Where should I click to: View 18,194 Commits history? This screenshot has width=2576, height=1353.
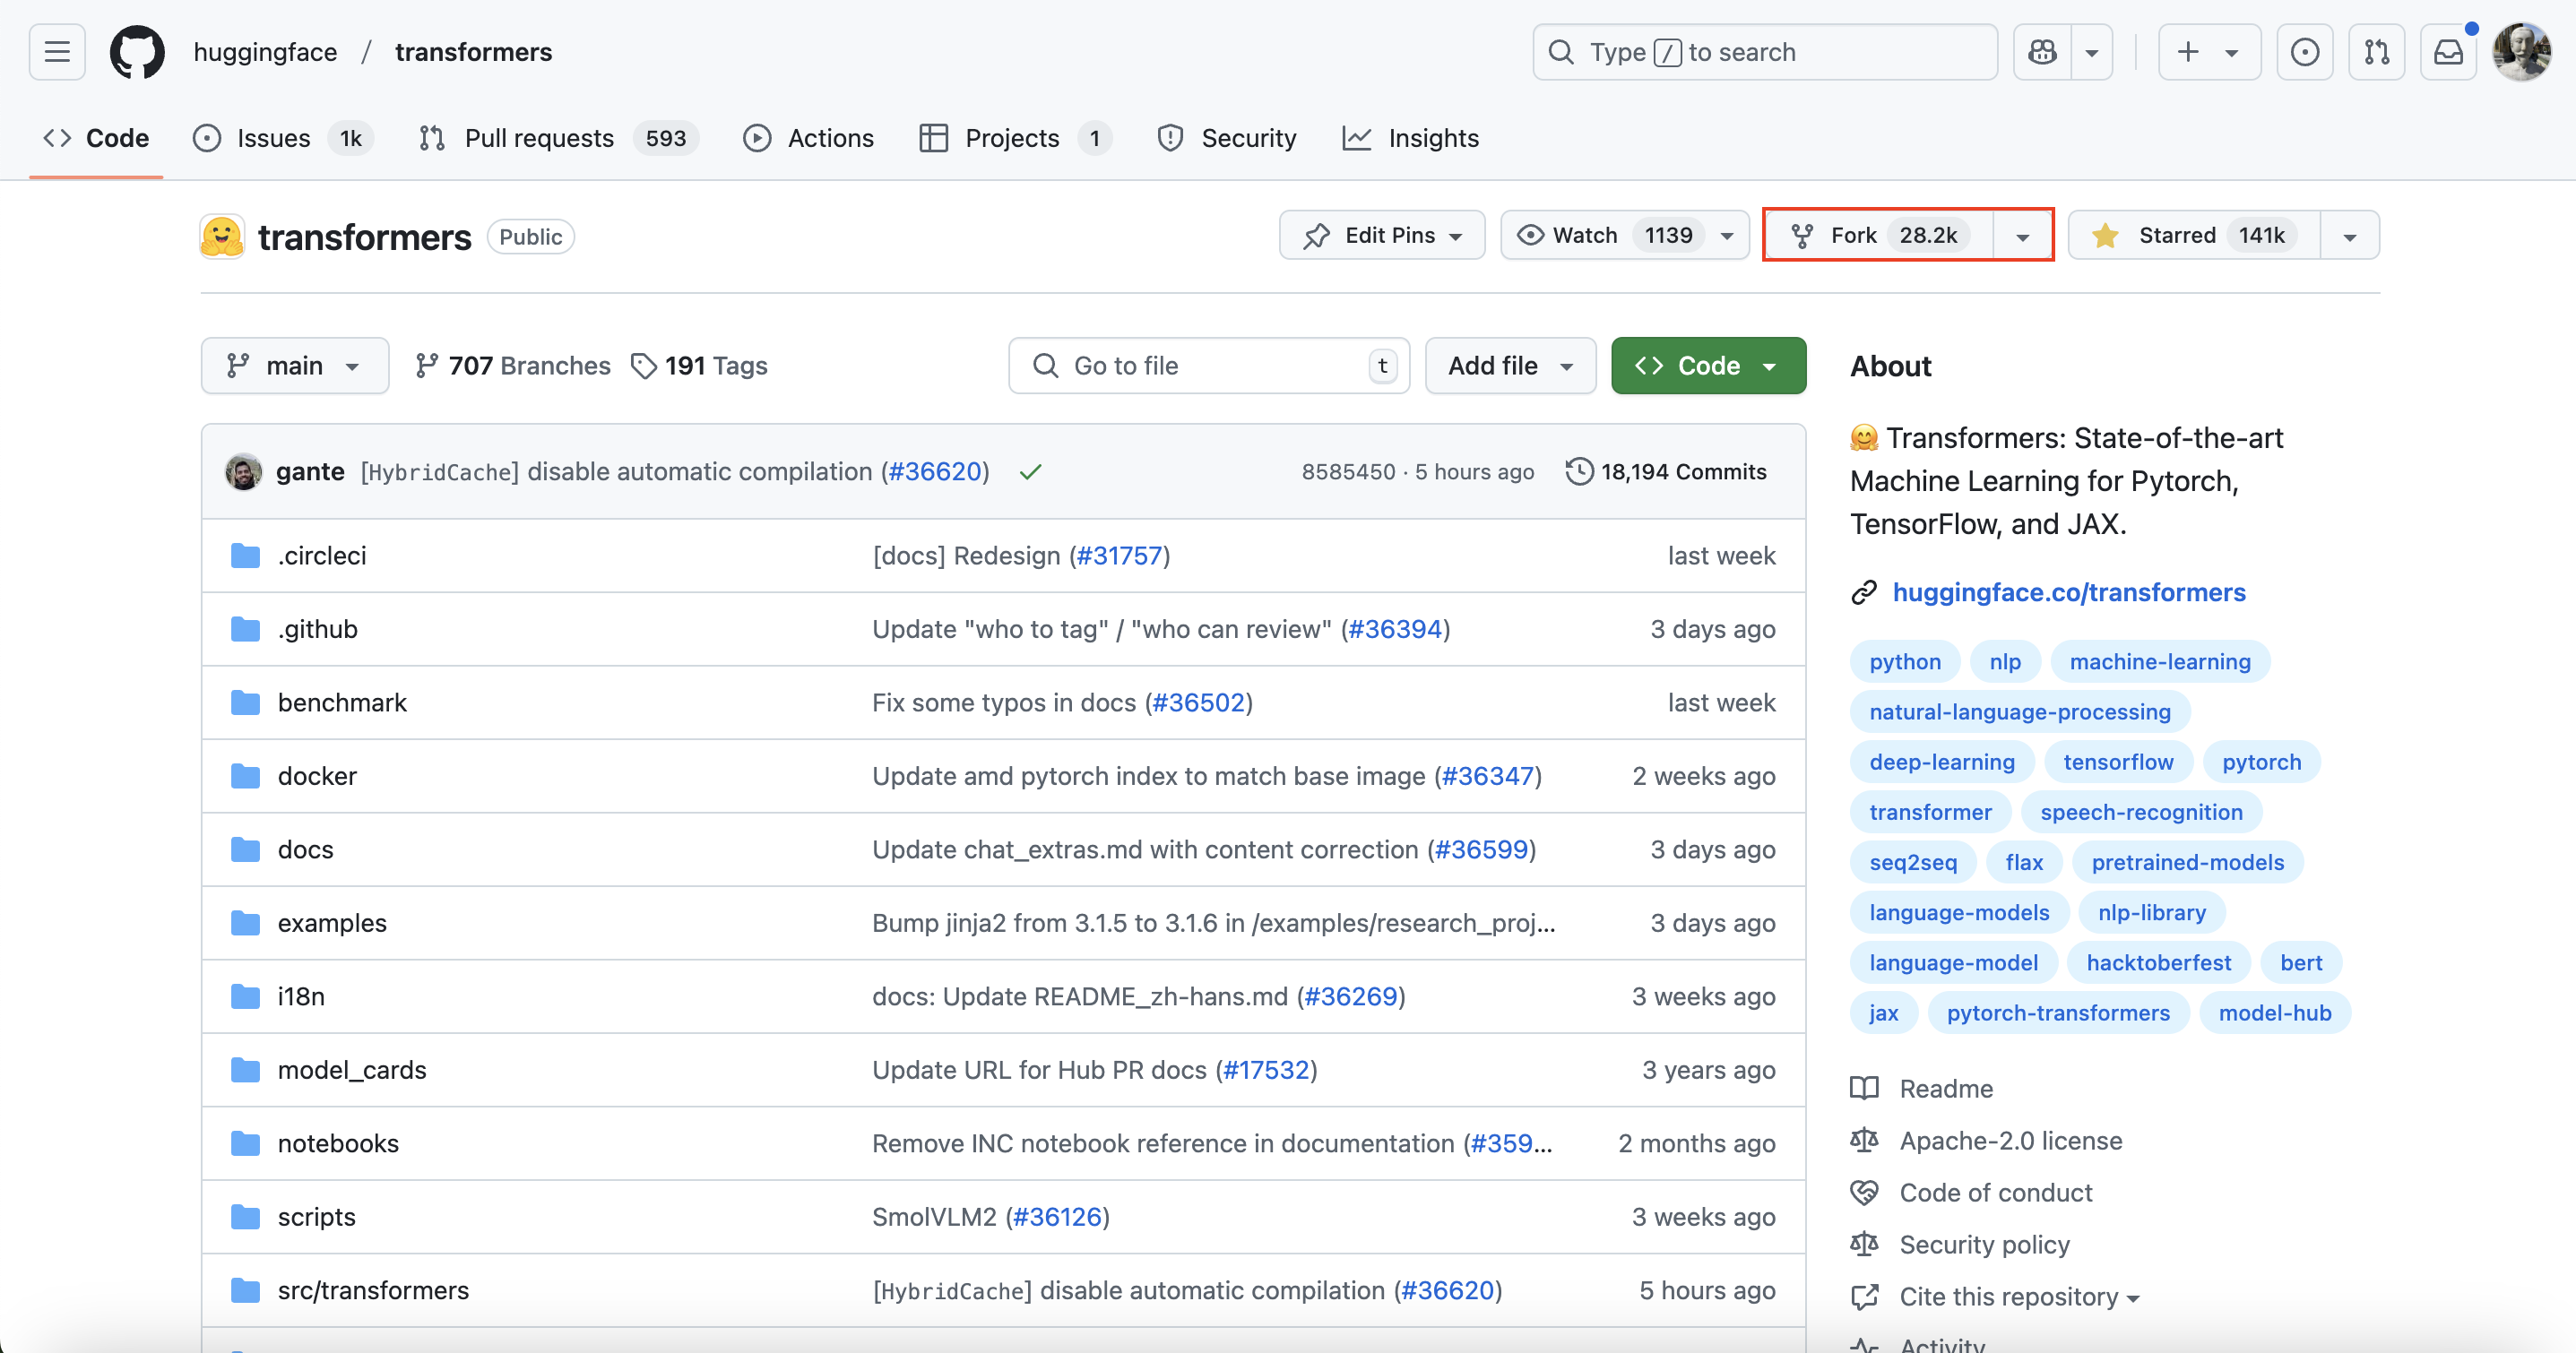pos(1667,472)
